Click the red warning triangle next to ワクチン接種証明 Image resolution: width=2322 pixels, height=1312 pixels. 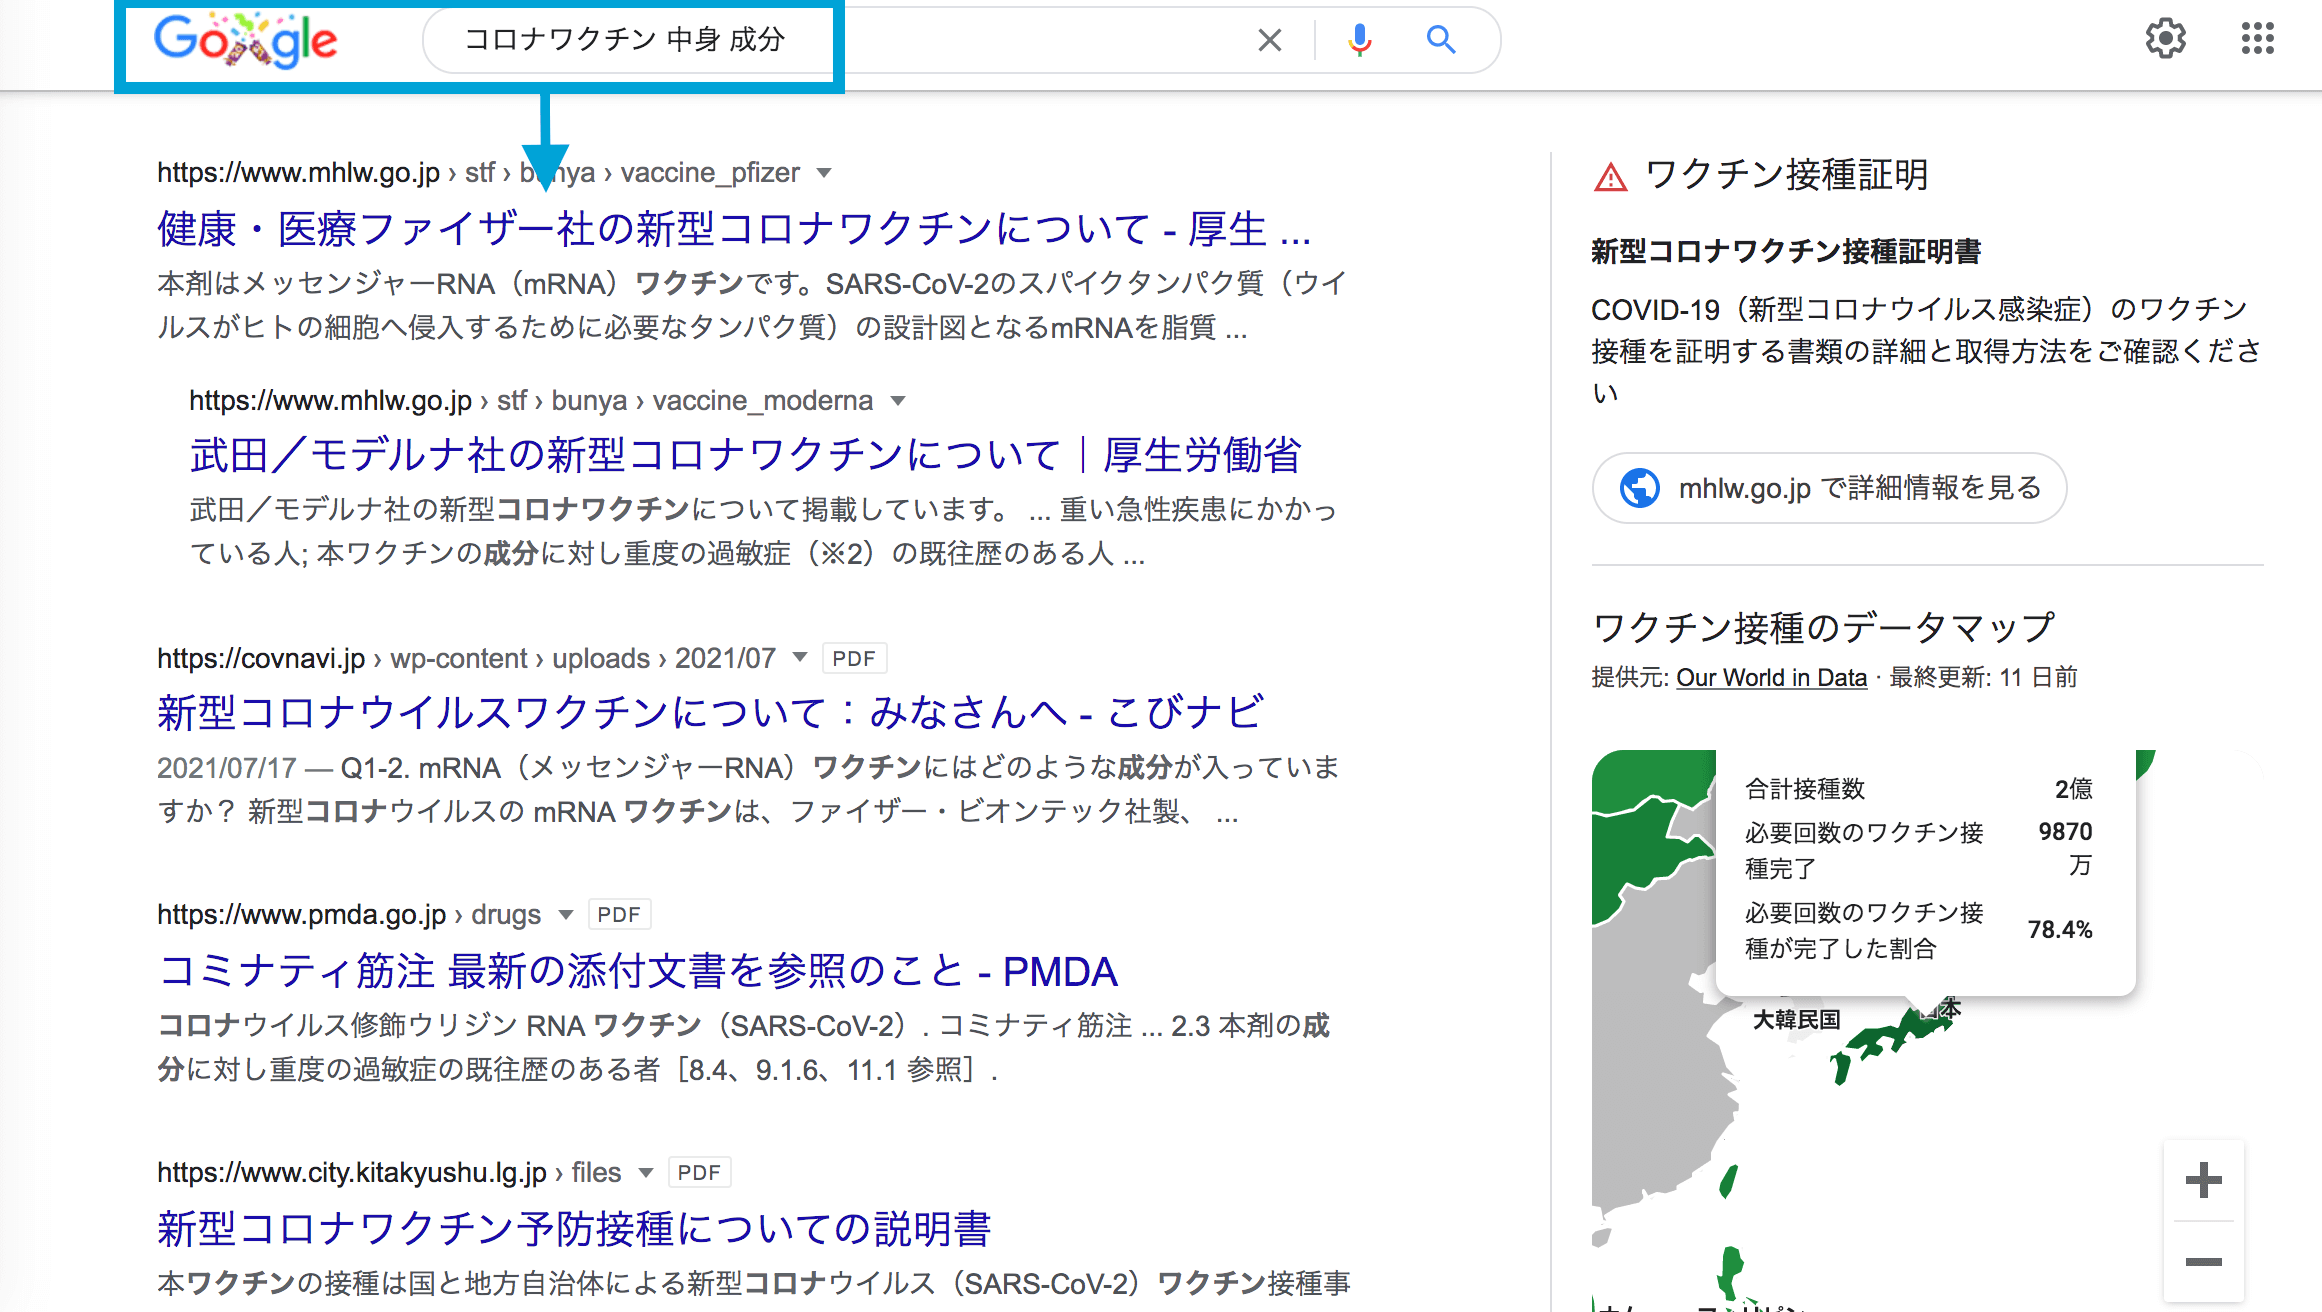click(x=1610, y=177)
